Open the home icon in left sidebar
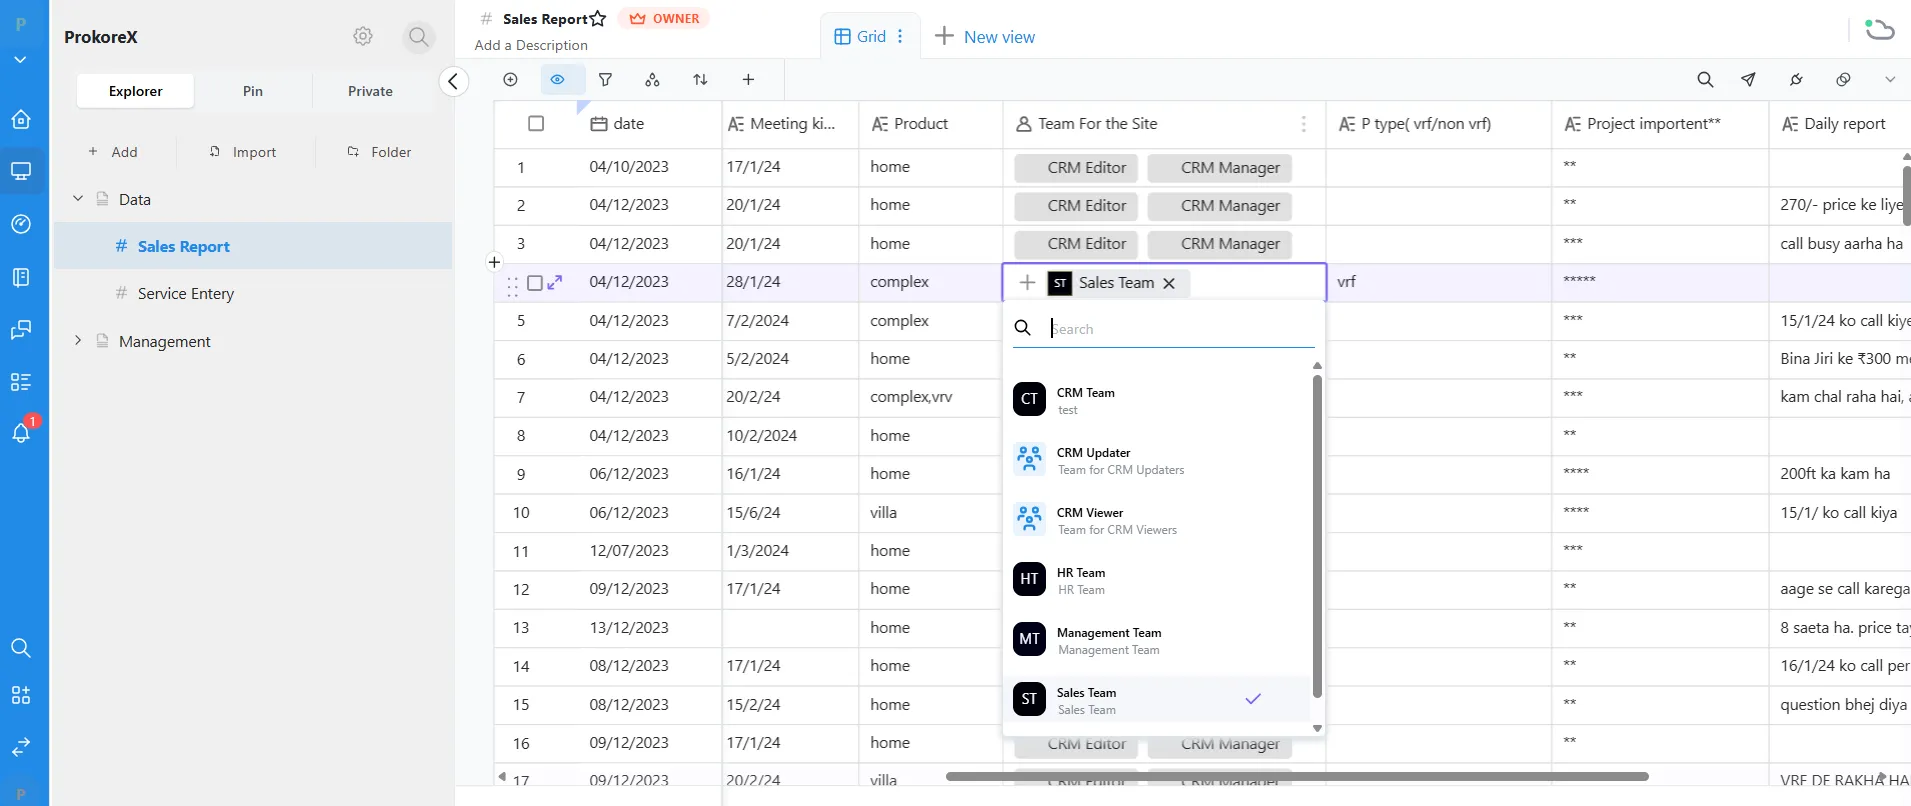Screen dimensions: 1911x806 point(21,119)
